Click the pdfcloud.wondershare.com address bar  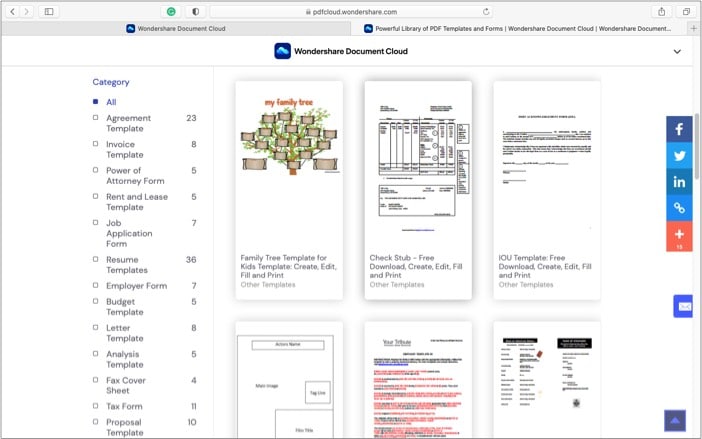(352, 12)
